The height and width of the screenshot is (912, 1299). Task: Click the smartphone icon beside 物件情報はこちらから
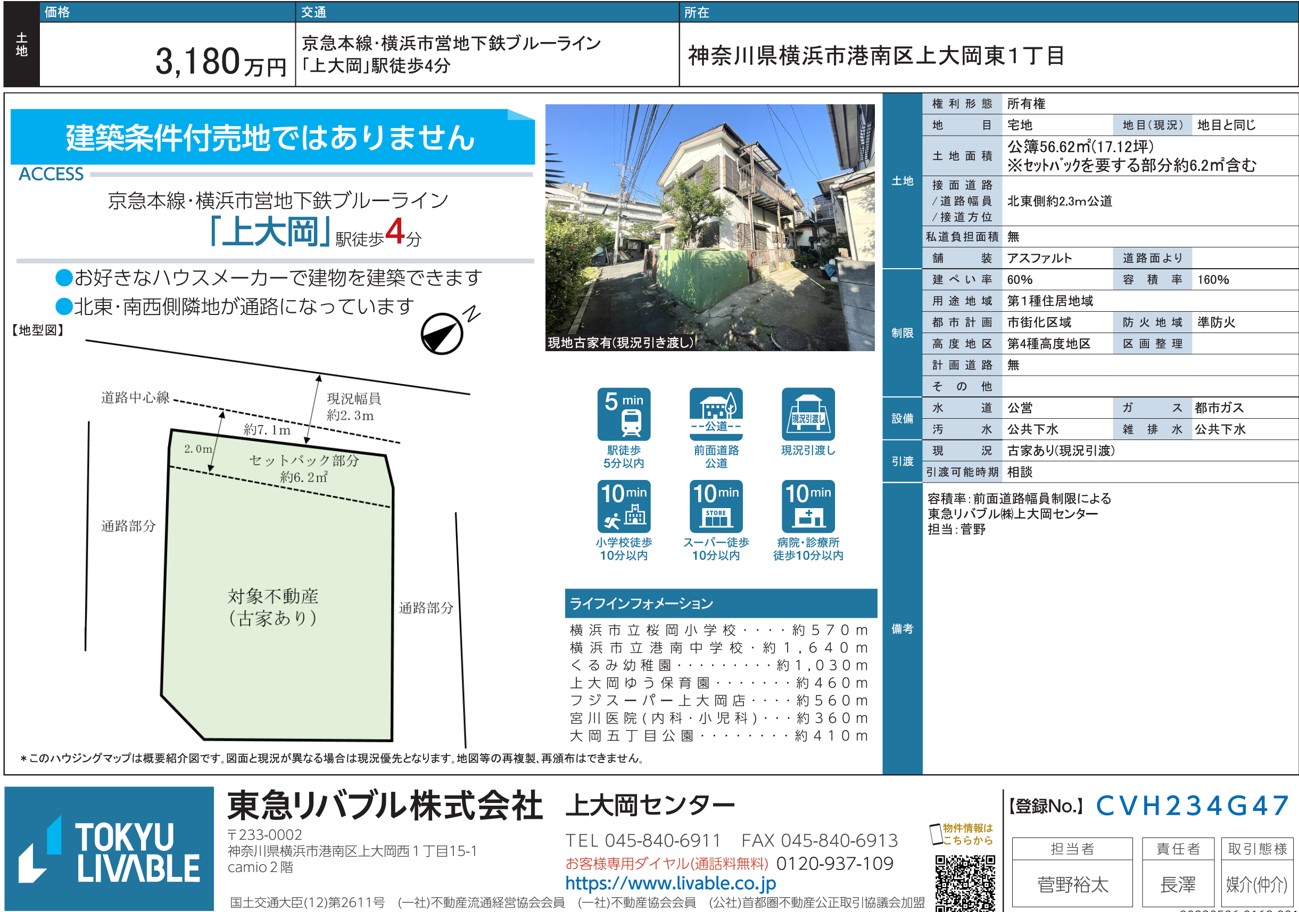pos(936,833)
